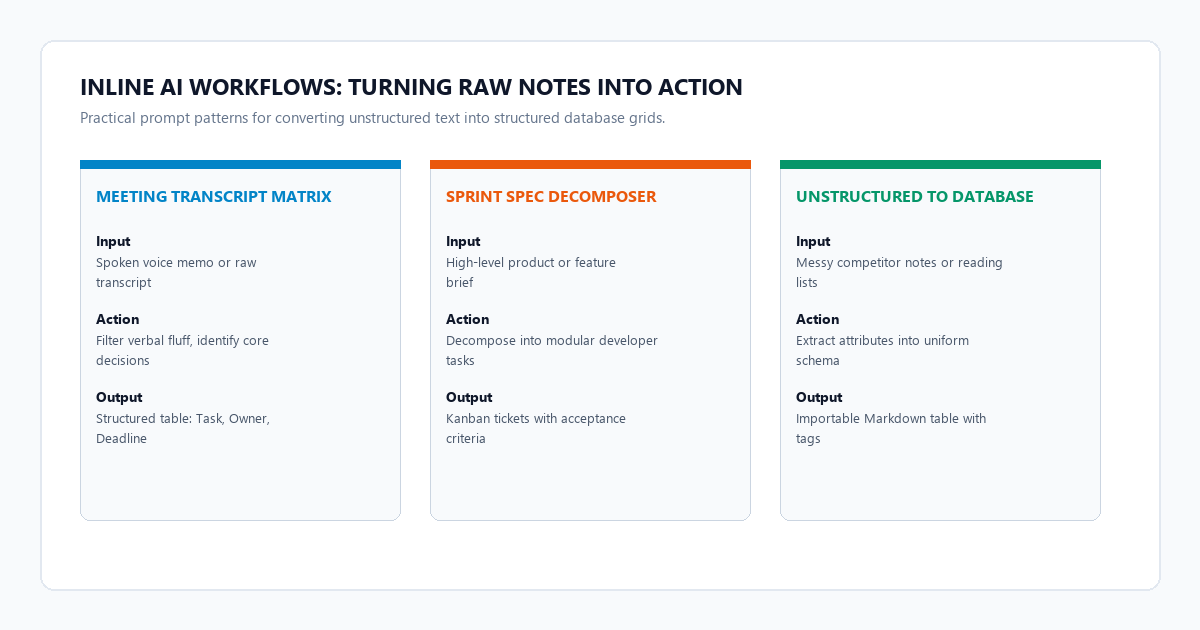Click 'Extract attributes into uniform schema' text

(883, 350)
